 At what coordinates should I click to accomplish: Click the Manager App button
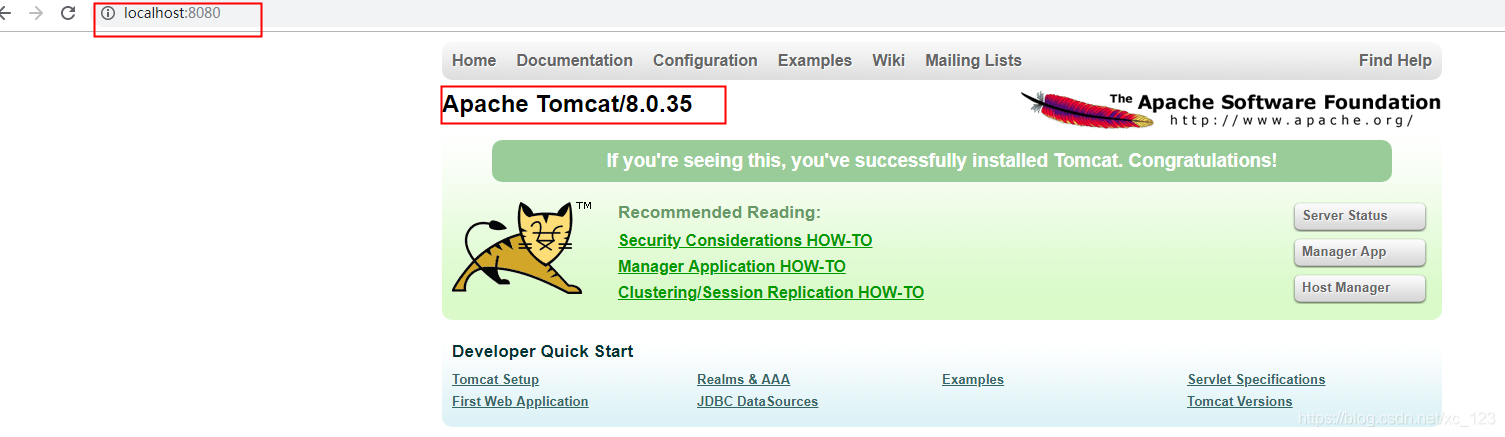(x=1359, y=252)
